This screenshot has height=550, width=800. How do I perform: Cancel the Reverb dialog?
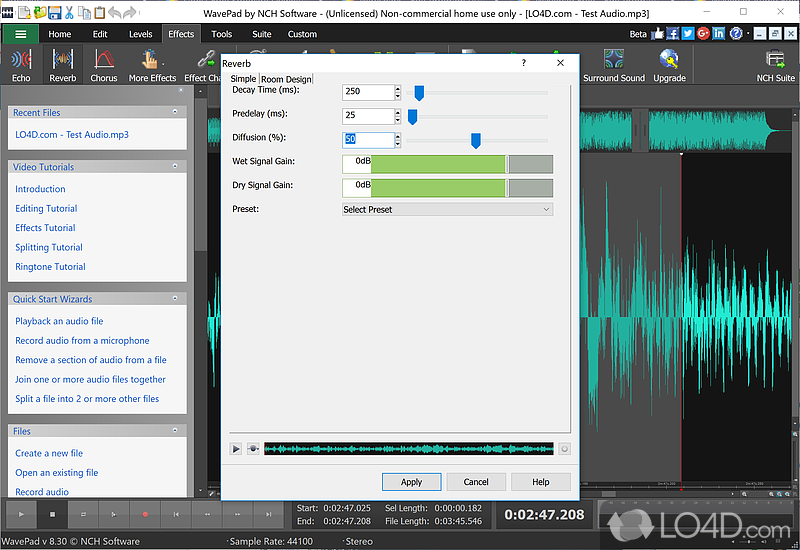click(x=476, y=481)
